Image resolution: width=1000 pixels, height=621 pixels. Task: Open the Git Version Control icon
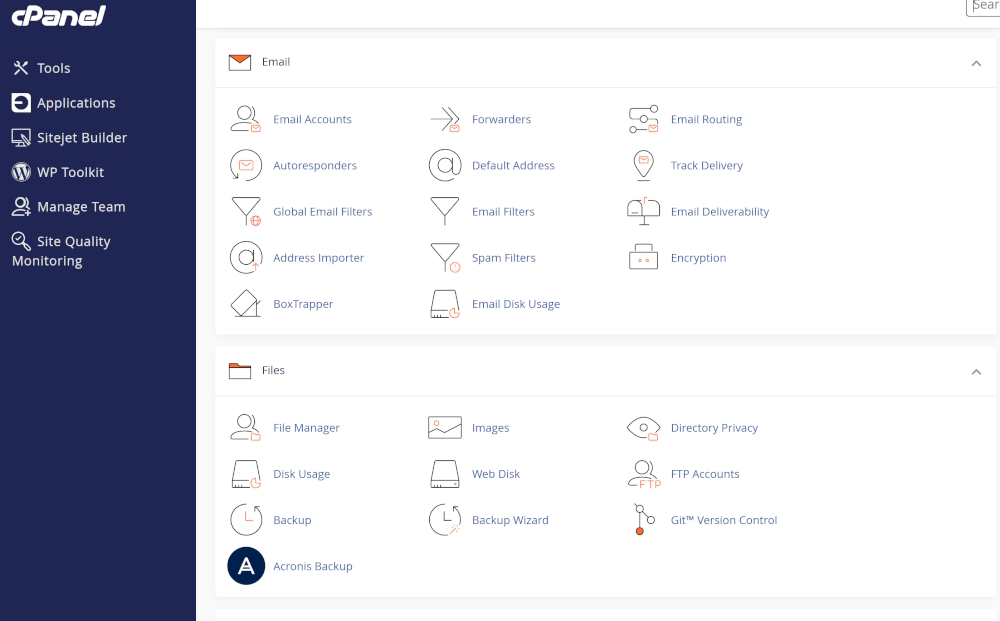[643, 520]
